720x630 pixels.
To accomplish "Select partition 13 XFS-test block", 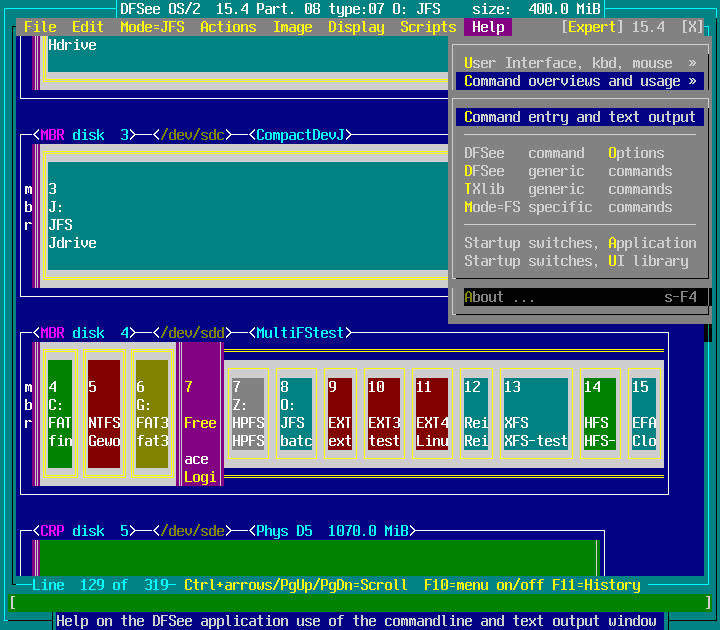I will click(536, 414).
